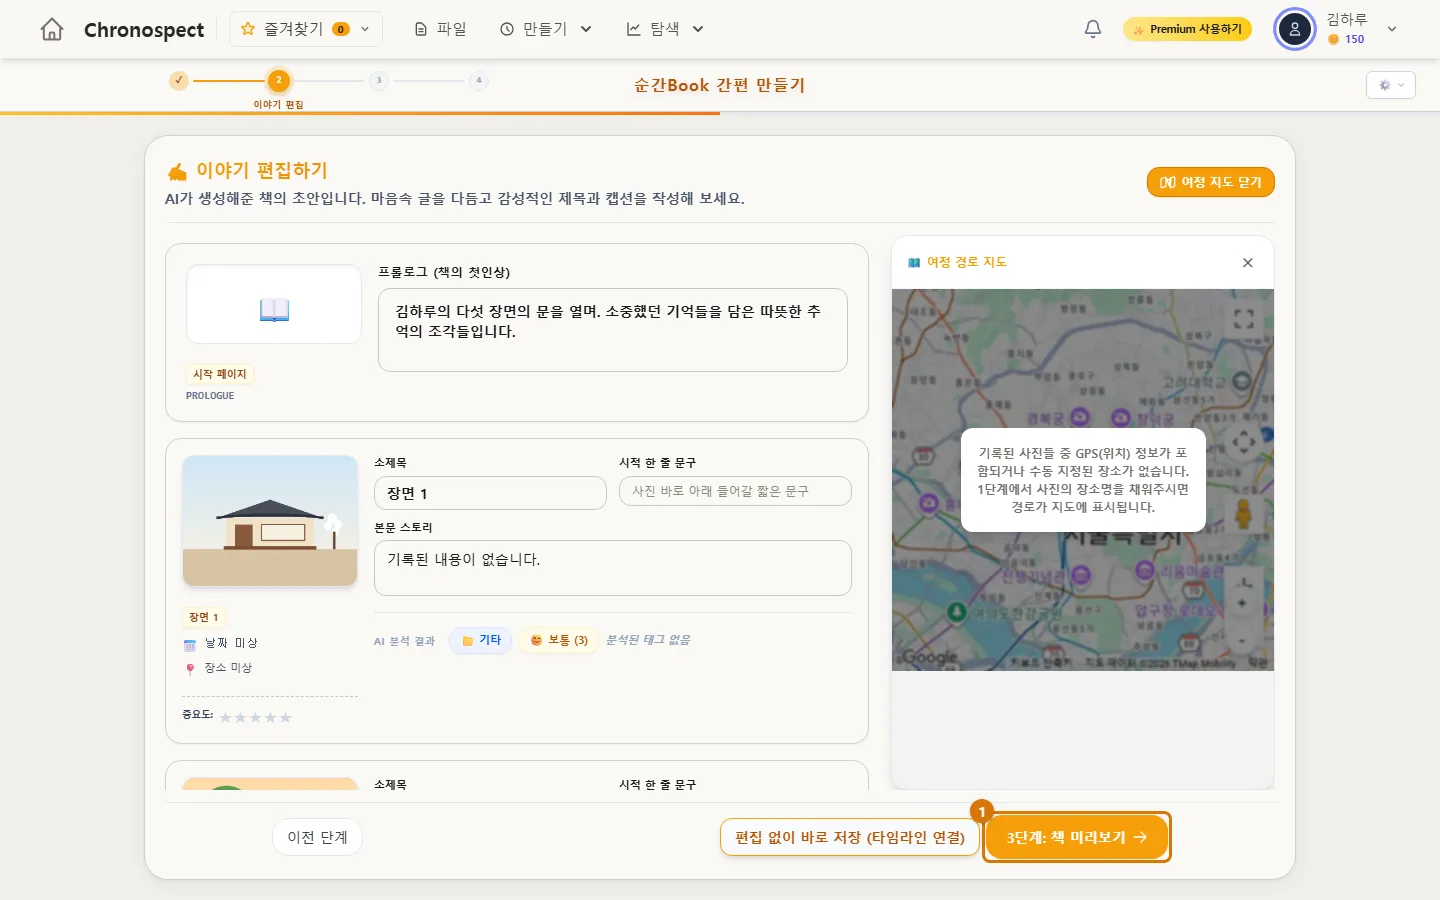1440x900 pixels.
Task: Click the map pan direction control
Action: point(1243,441)
